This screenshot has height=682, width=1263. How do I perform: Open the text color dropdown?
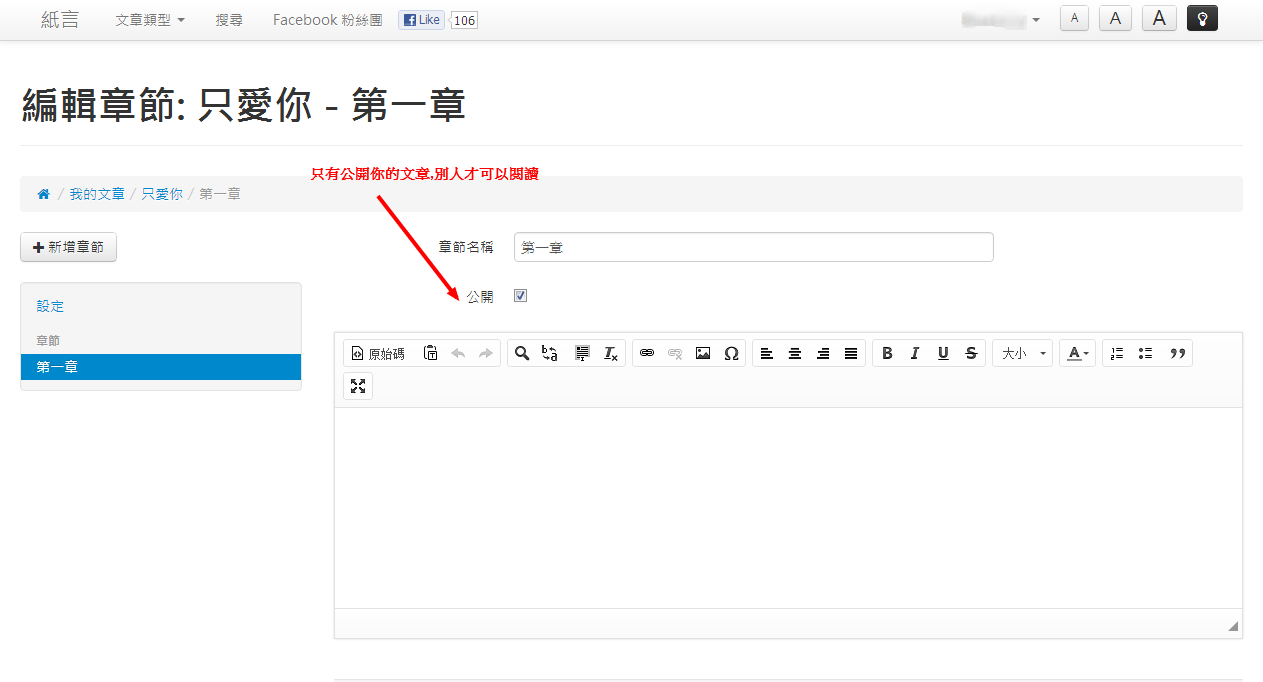(1077, 353)
